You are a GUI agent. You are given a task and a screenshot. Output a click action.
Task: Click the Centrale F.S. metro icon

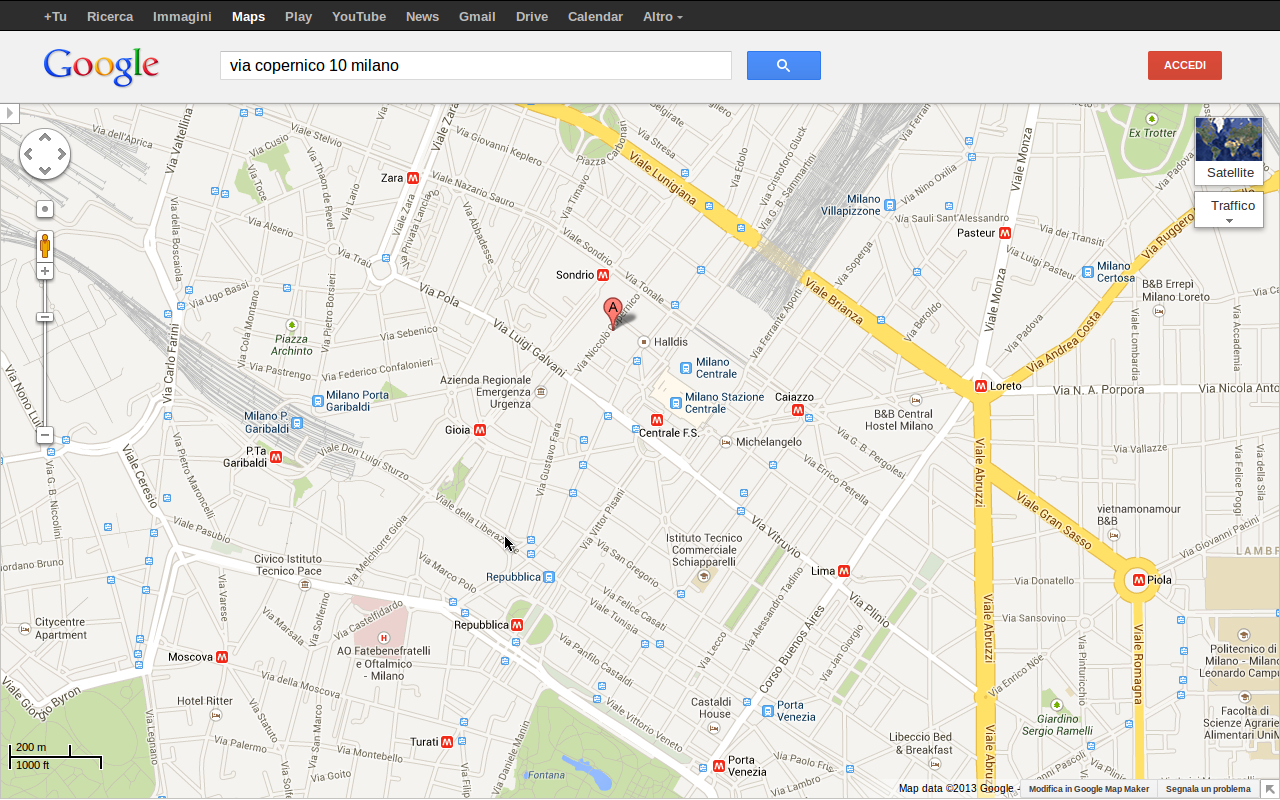657,420
